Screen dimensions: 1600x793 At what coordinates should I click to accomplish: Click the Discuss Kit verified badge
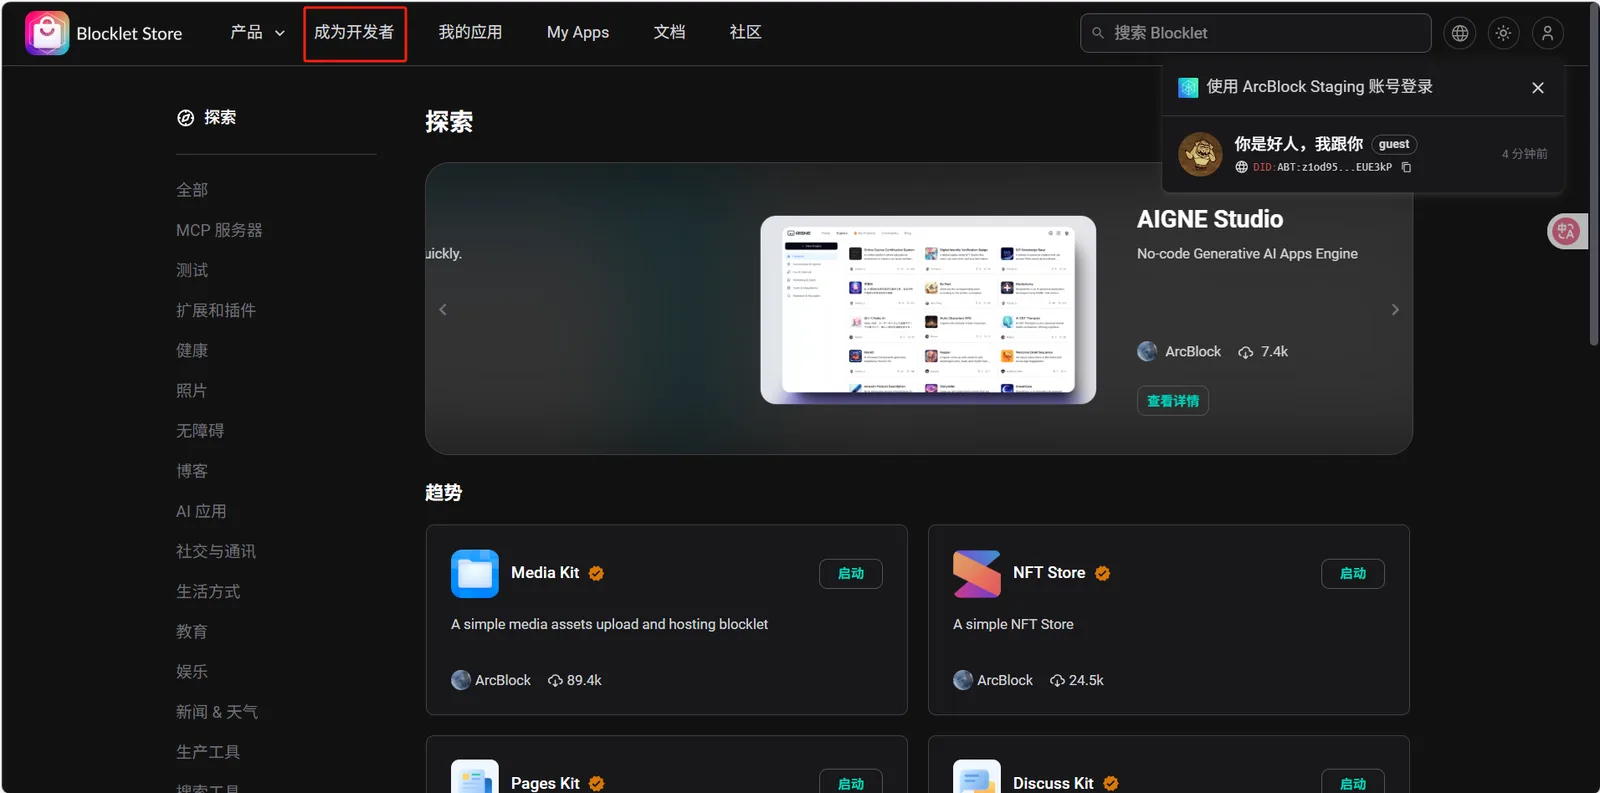click(1110, 783)
